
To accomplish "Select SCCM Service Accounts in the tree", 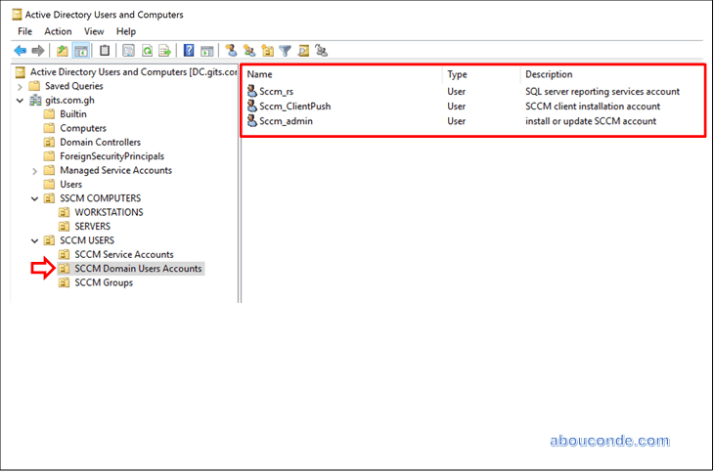I will 123,254.
